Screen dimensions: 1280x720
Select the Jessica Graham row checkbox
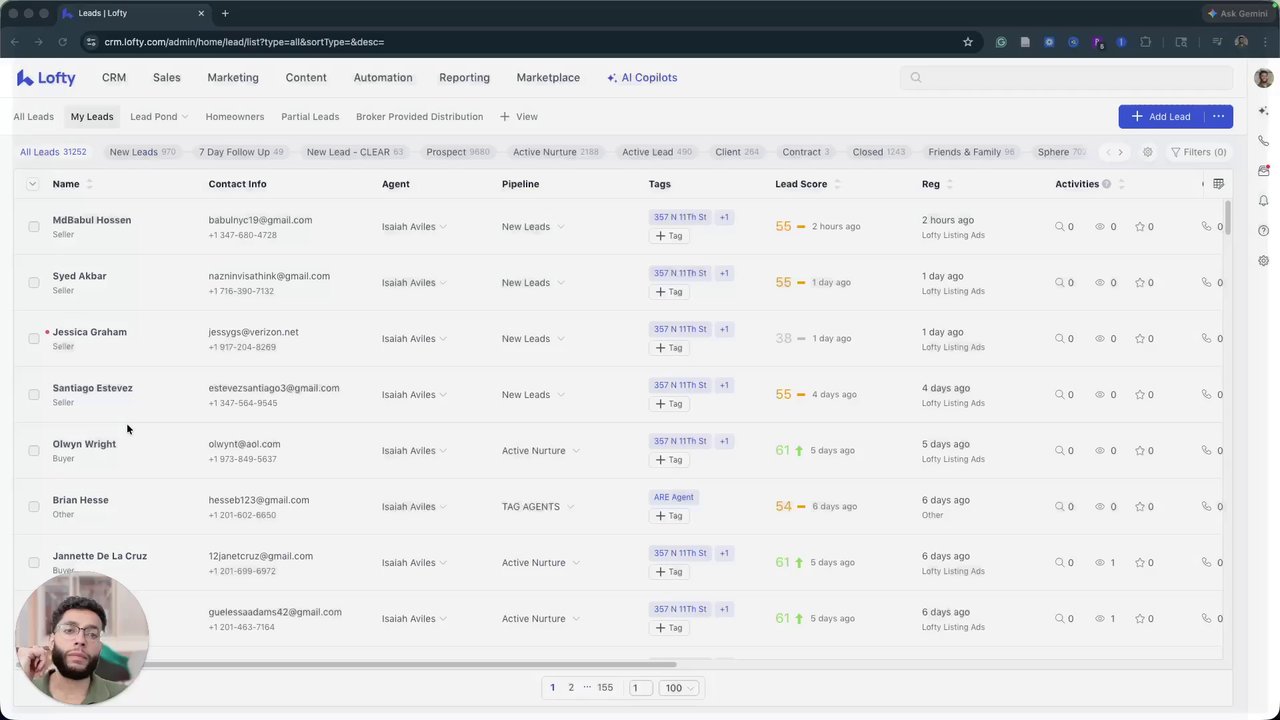34,339
